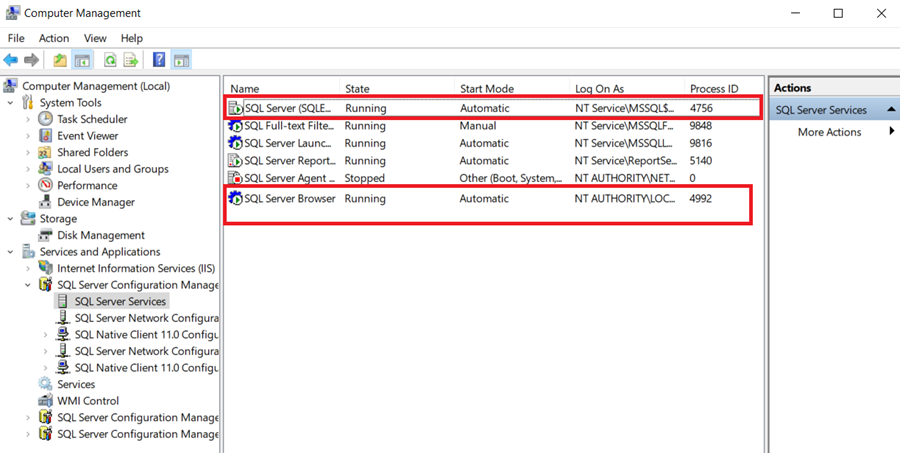Image resolution: width=900 pixels, height=453 pixels.
Task: Click the process ID value 9816
Action: pos(700,143)
